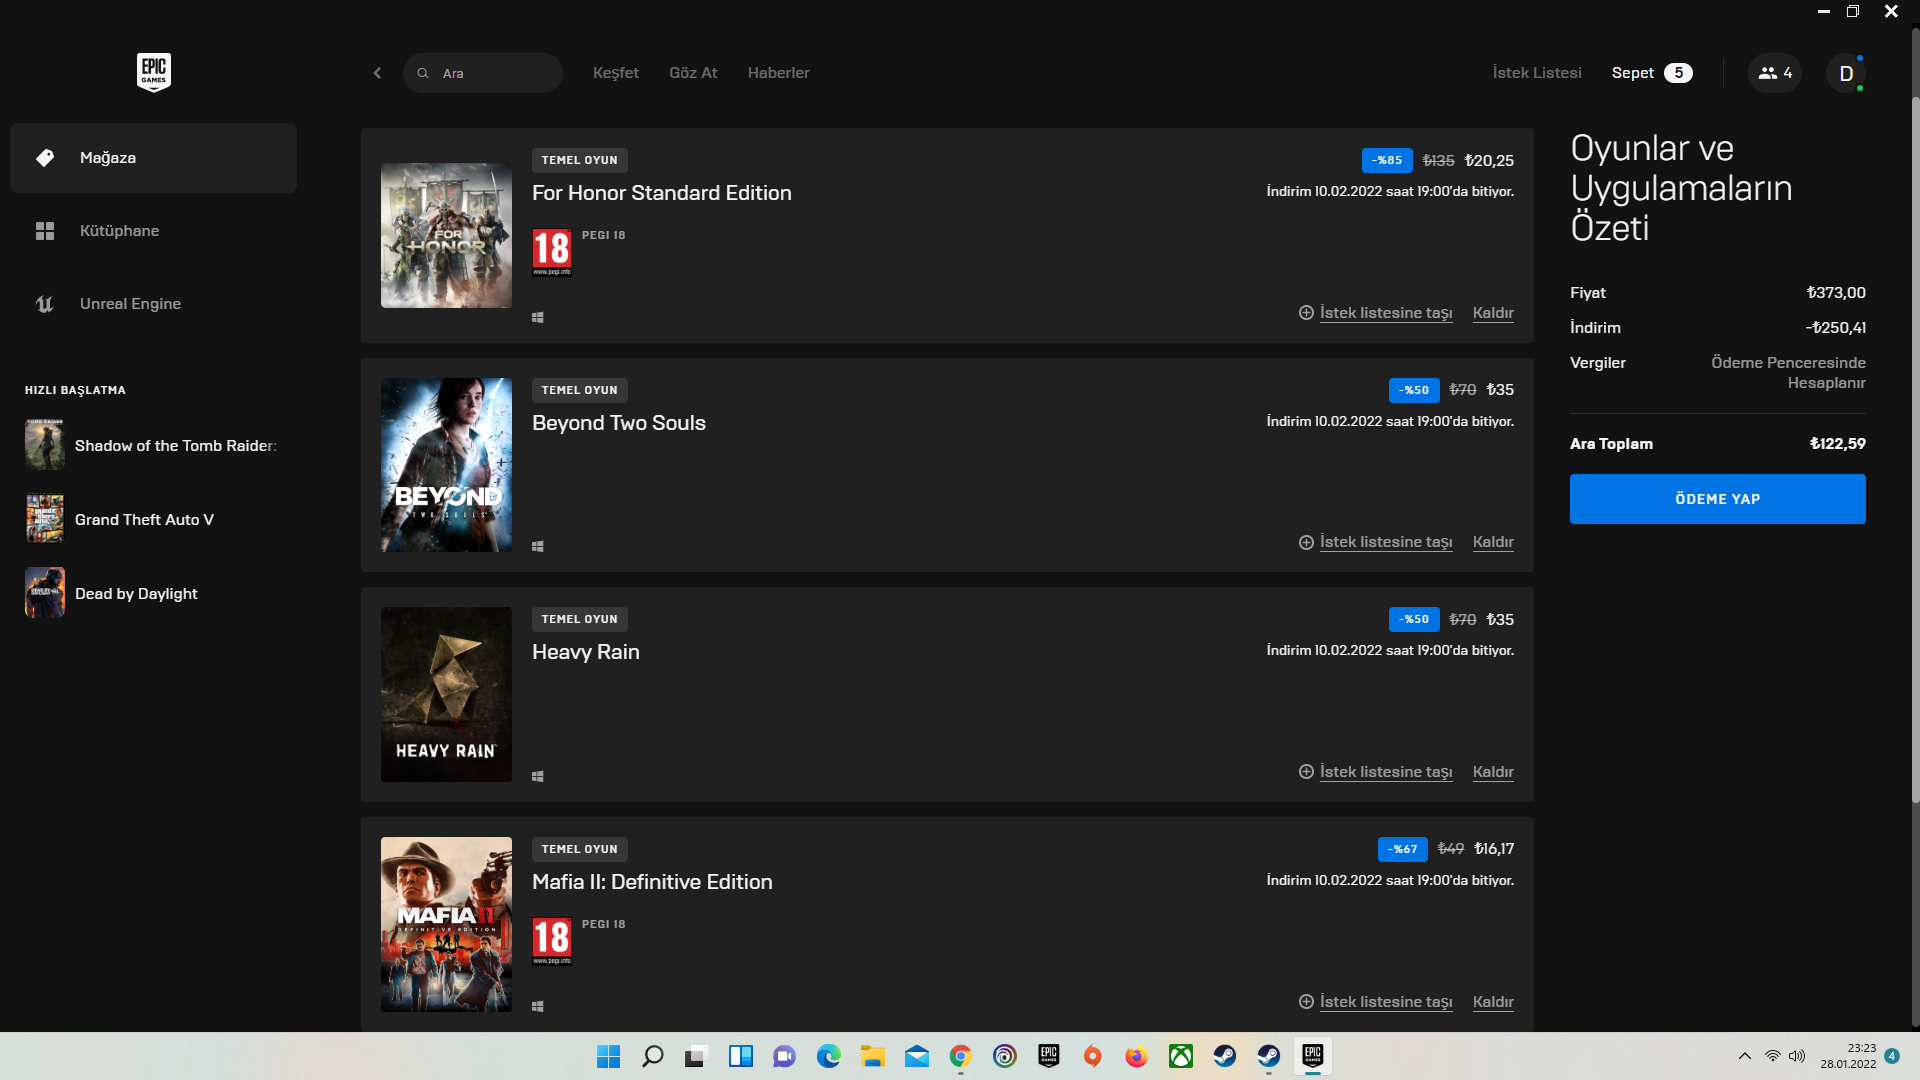Open the Haberler tab

click(x=778, y=73)
